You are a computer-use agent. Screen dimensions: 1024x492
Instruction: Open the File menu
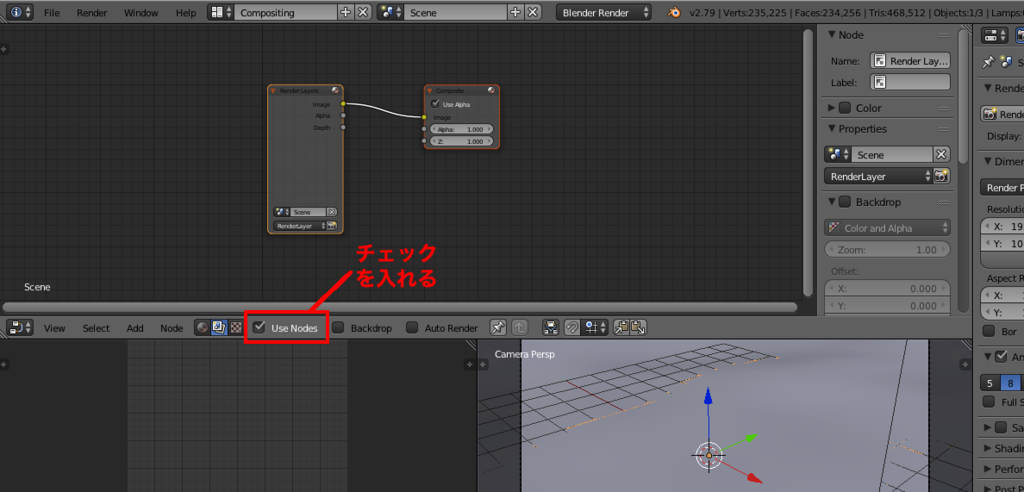pyautogui.click(x=52, y=12)
